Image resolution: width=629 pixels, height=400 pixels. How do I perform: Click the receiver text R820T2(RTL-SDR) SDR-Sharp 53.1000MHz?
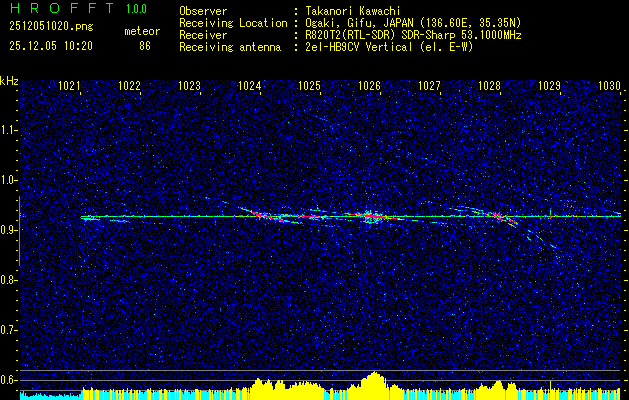tap(412, 35)
